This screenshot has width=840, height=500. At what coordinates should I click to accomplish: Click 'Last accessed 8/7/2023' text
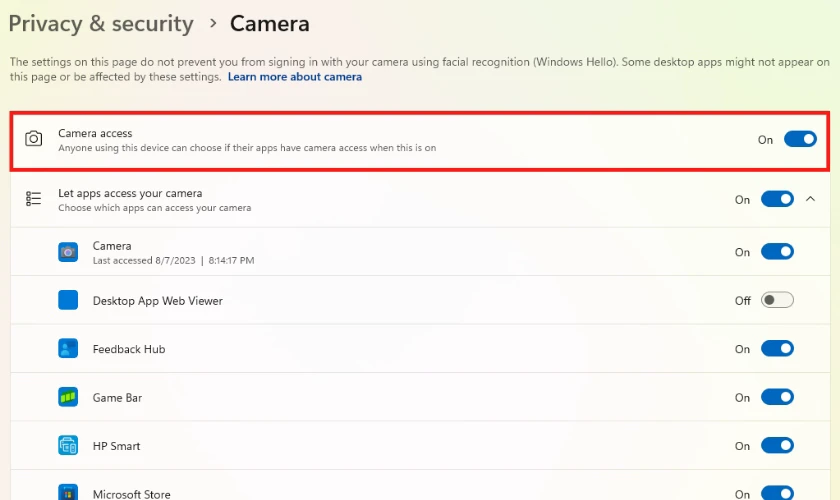pos(144,260)
